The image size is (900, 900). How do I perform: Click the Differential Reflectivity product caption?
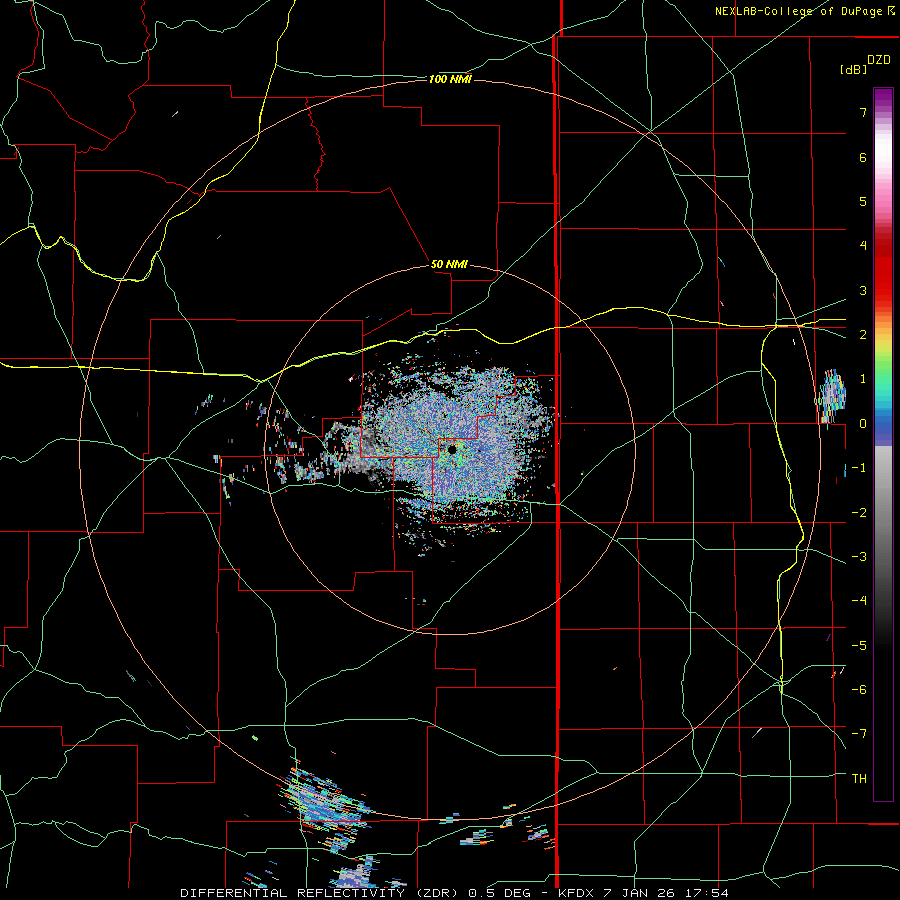click(454, 893)
